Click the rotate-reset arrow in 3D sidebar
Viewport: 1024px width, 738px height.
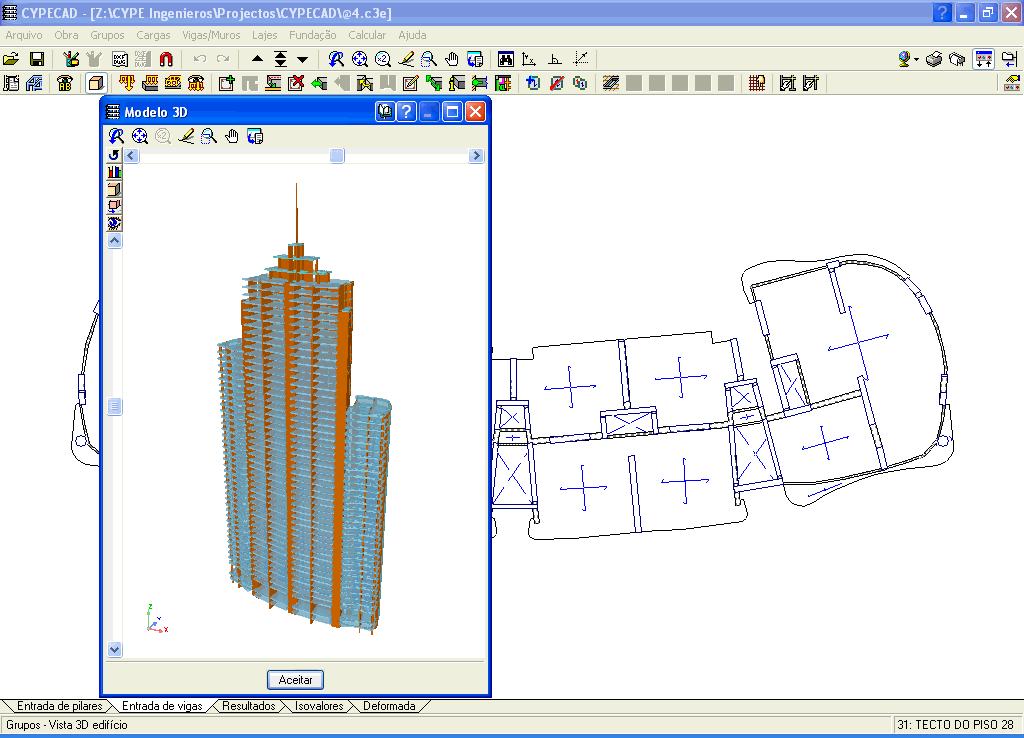[114, 155]
